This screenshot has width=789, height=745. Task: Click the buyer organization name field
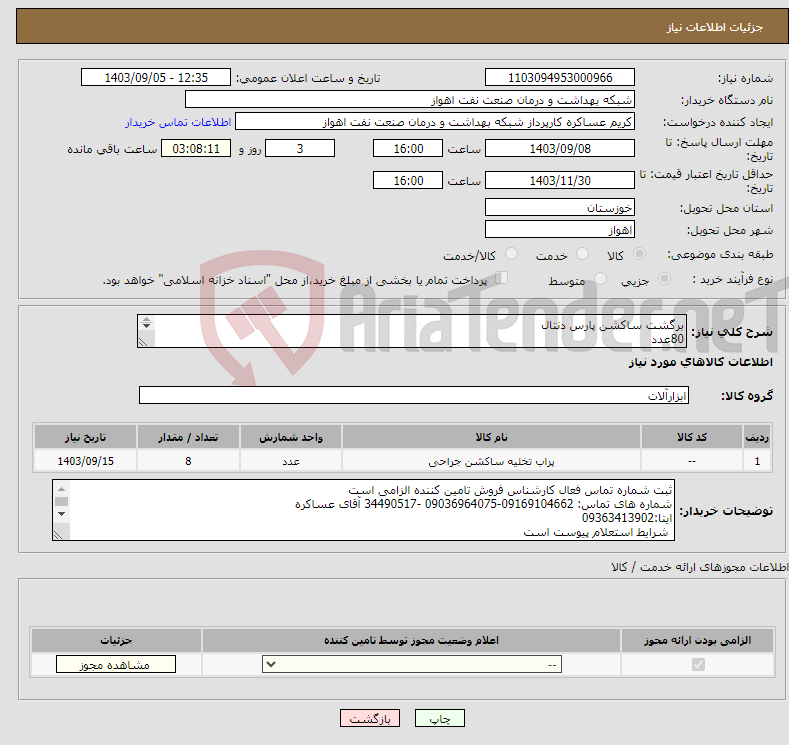[x=410, y=100]
